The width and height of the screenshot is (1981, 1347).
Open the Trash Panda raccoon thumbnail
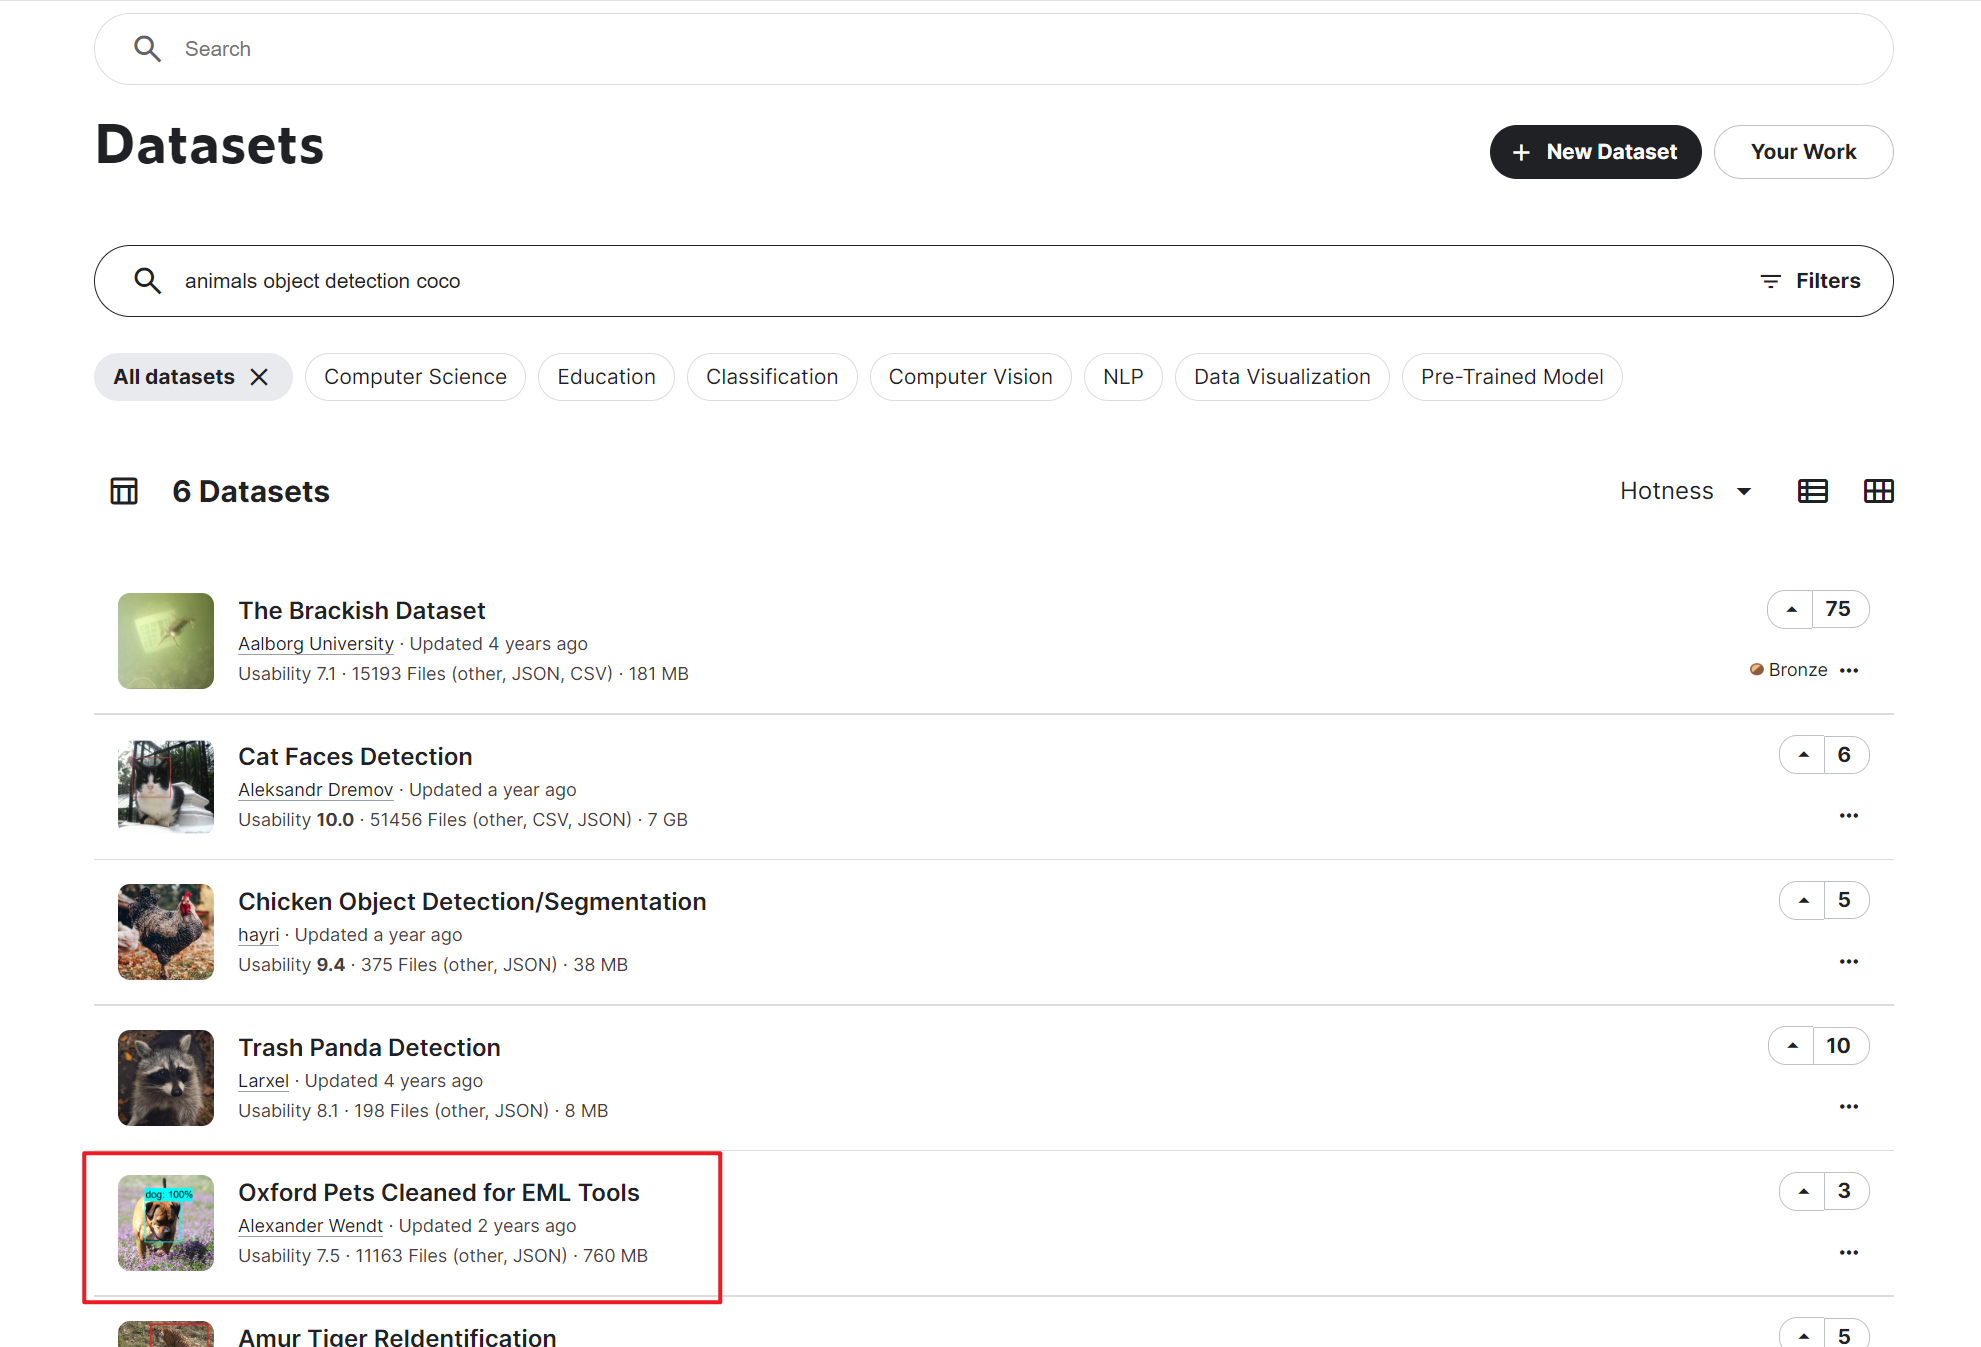[166, 1078]
